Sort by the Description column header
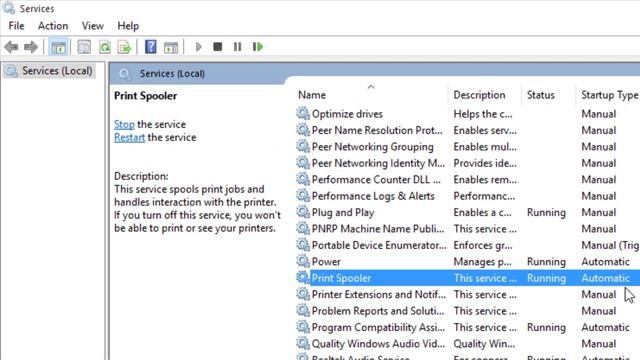640x360 pixels. tap(479, 95)
